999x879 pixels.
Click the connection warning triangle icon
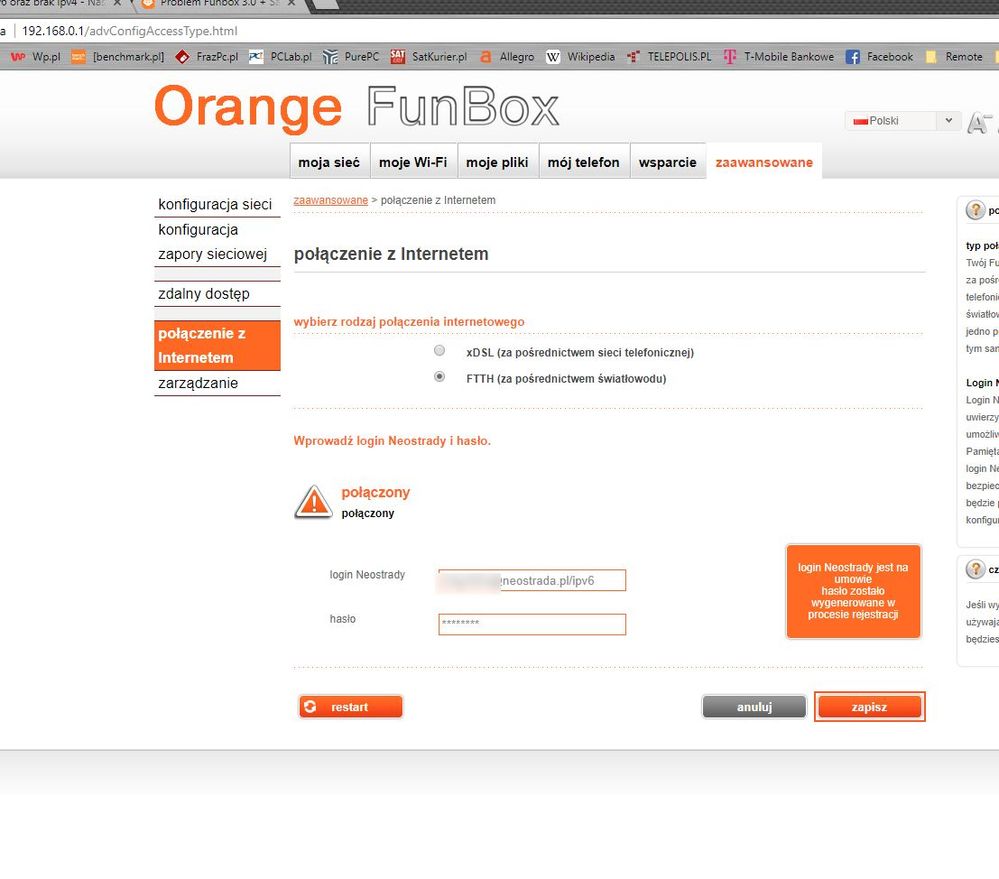(313, 502)
